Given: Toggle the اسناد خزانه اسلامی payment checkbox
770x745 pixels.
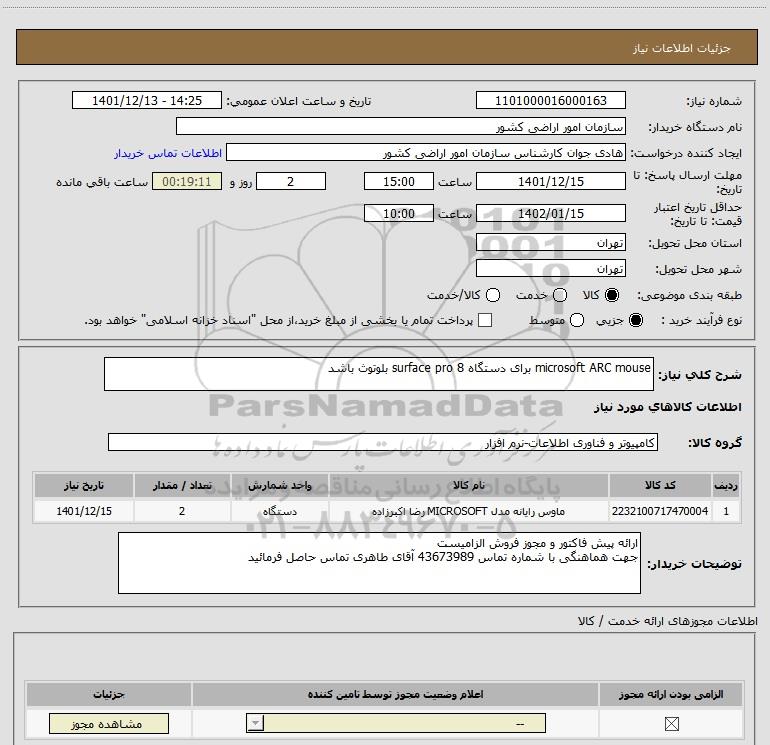Looking at the screenshot, I should click(485, 320).
